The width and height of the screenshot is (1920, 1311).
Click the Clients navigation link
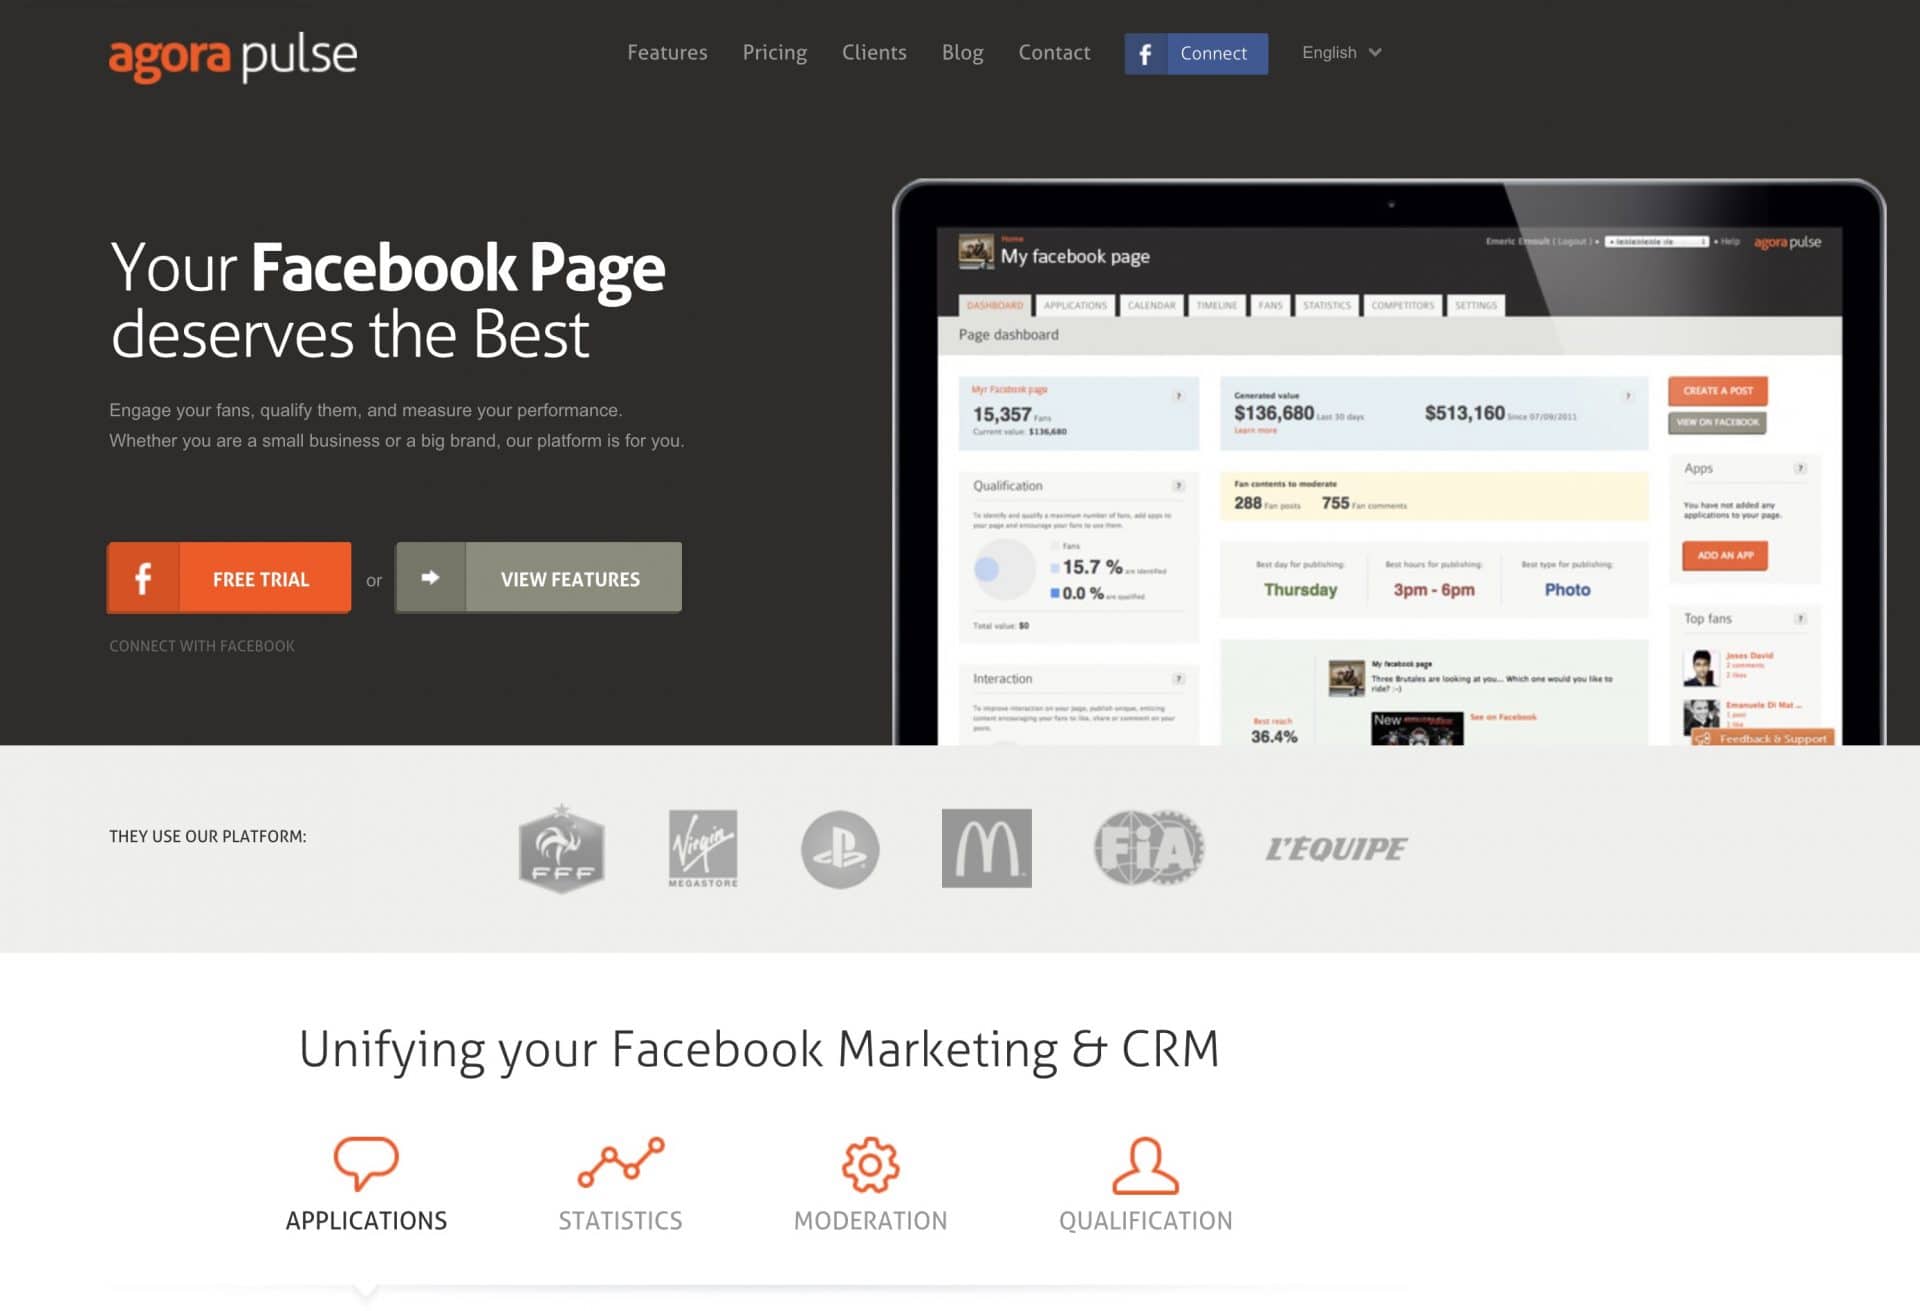874,52
